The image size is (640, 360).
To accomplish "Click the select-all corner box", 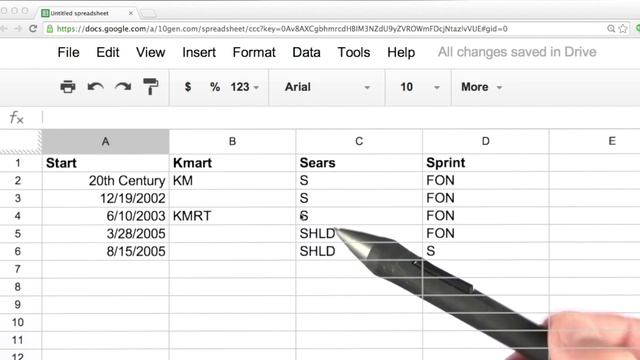I will click(x=20, y=142).
